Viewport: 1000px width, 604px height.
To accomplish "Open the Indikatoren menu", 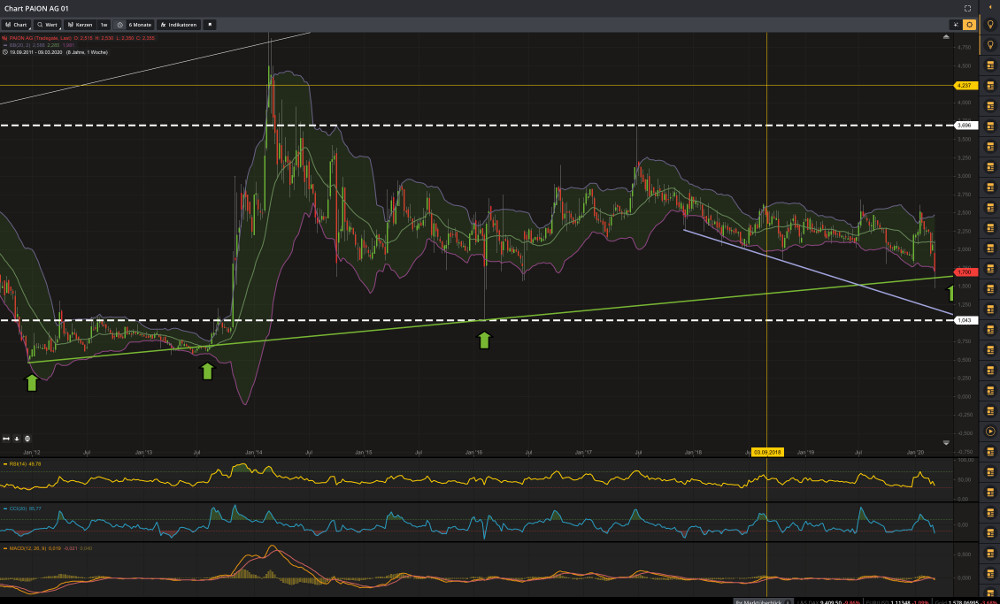I will (179, 25).
